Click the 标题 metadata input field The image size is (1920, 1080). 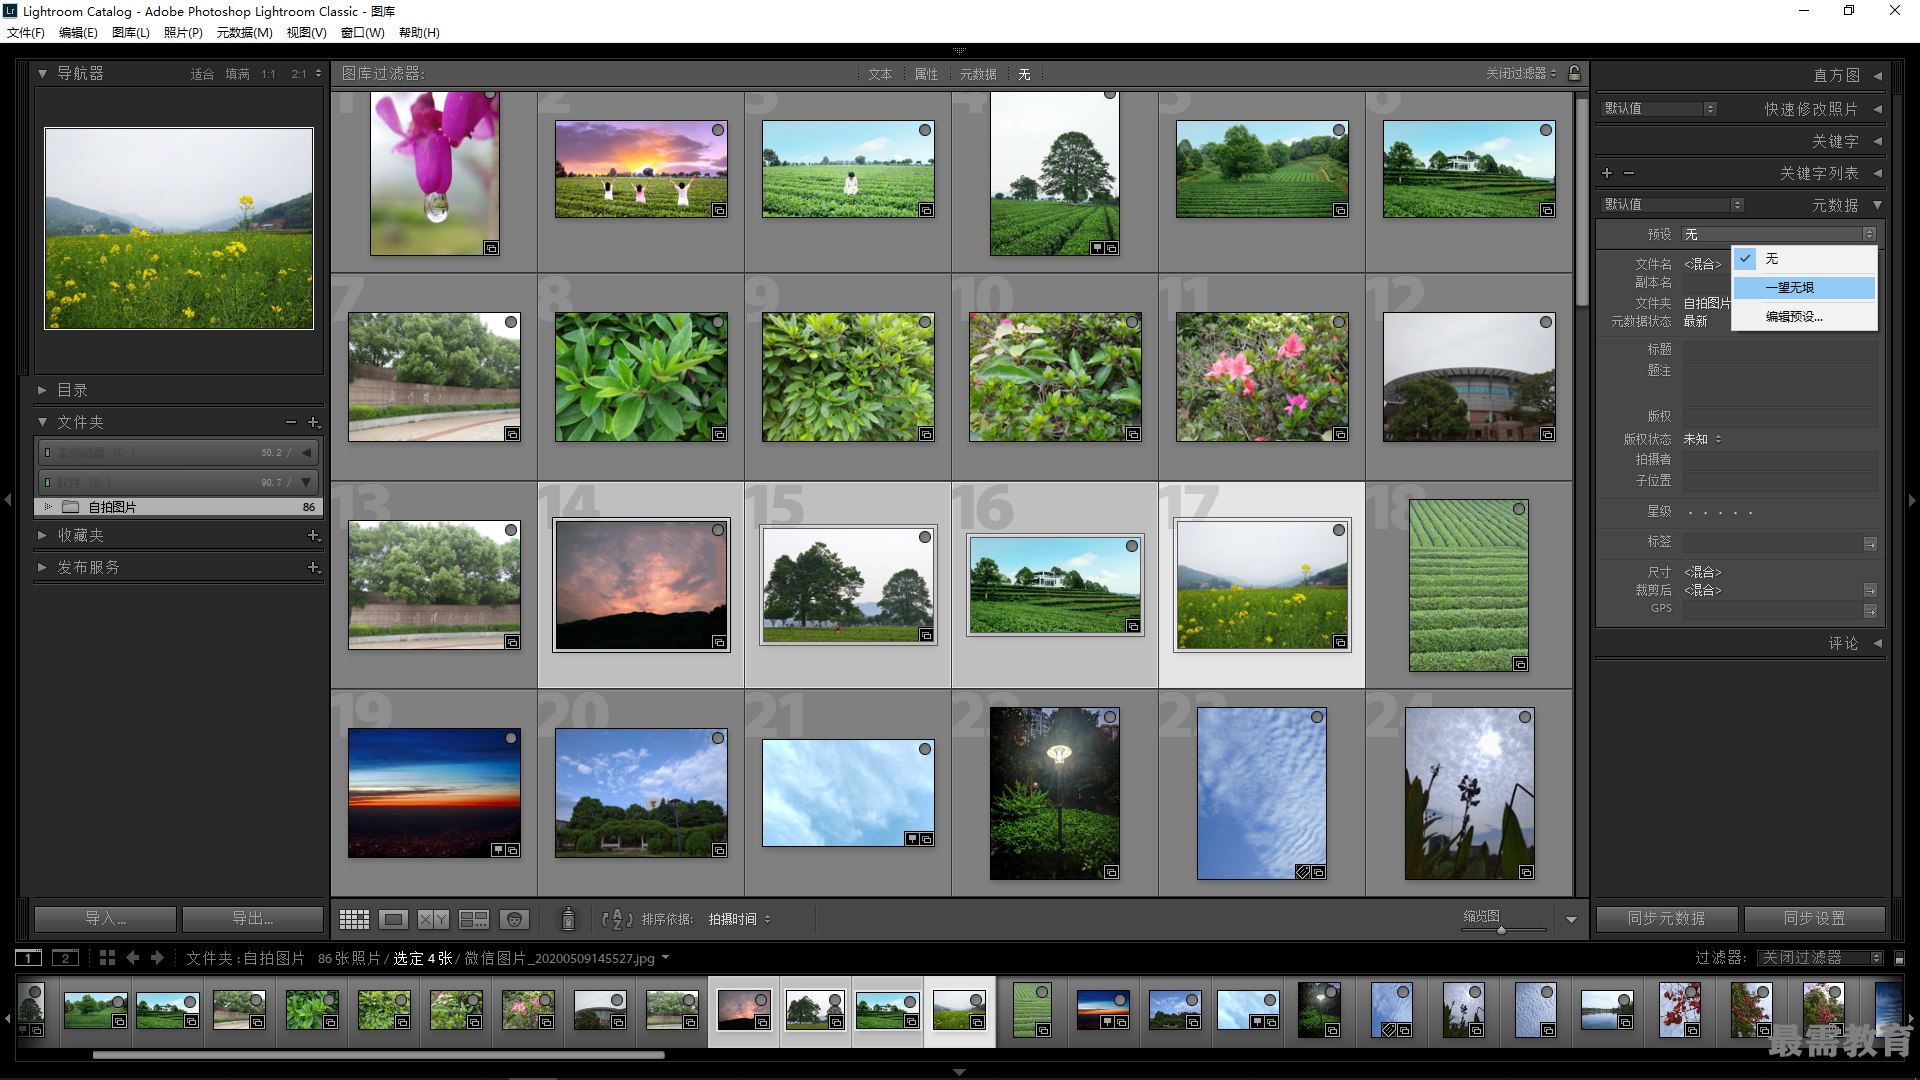1779,350
